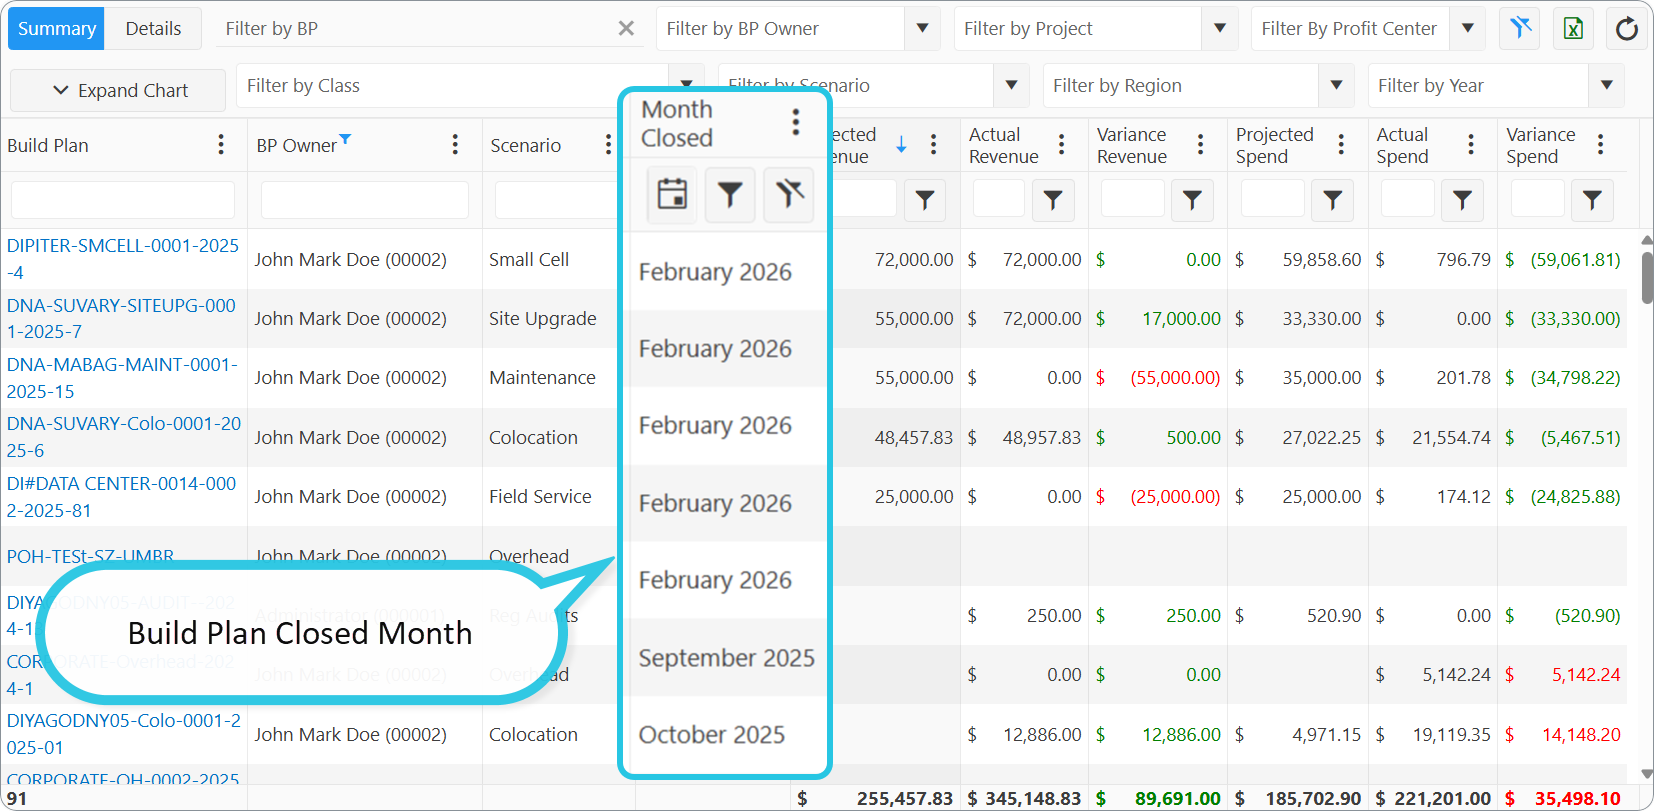Click the scrollbar down arrow
The height and width of the screenshot is (811, 1654).
[x=1647, y=773]
